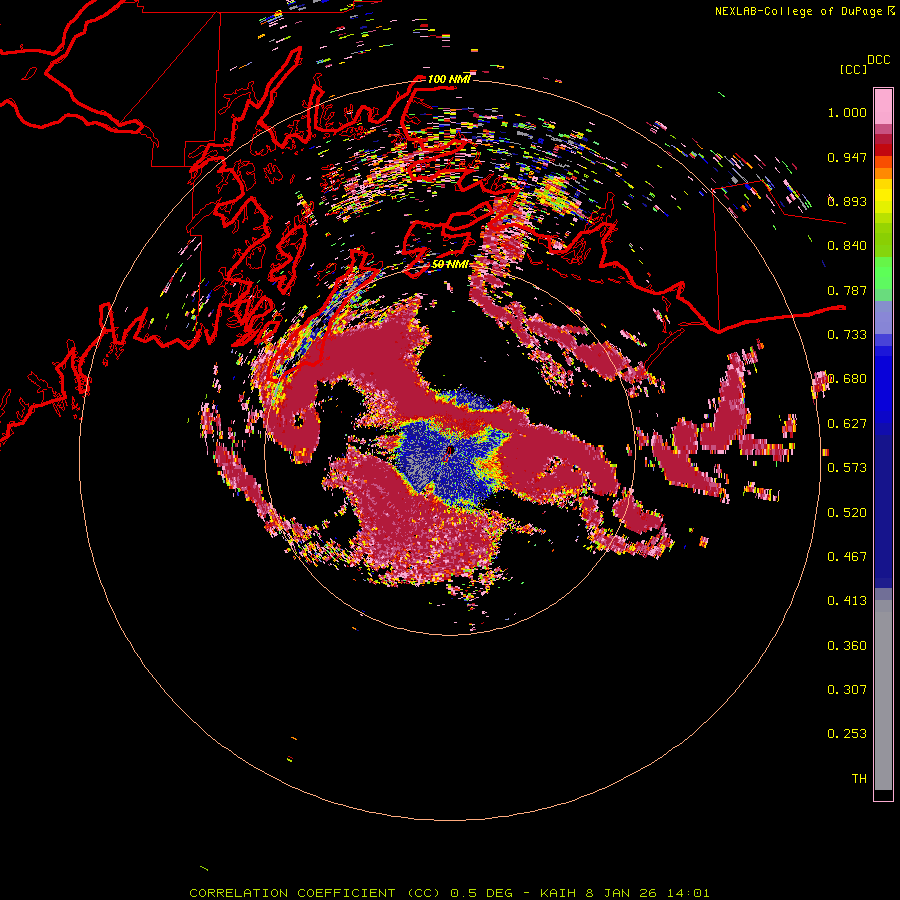Pick the gray band of the color scale

point(883,695)
